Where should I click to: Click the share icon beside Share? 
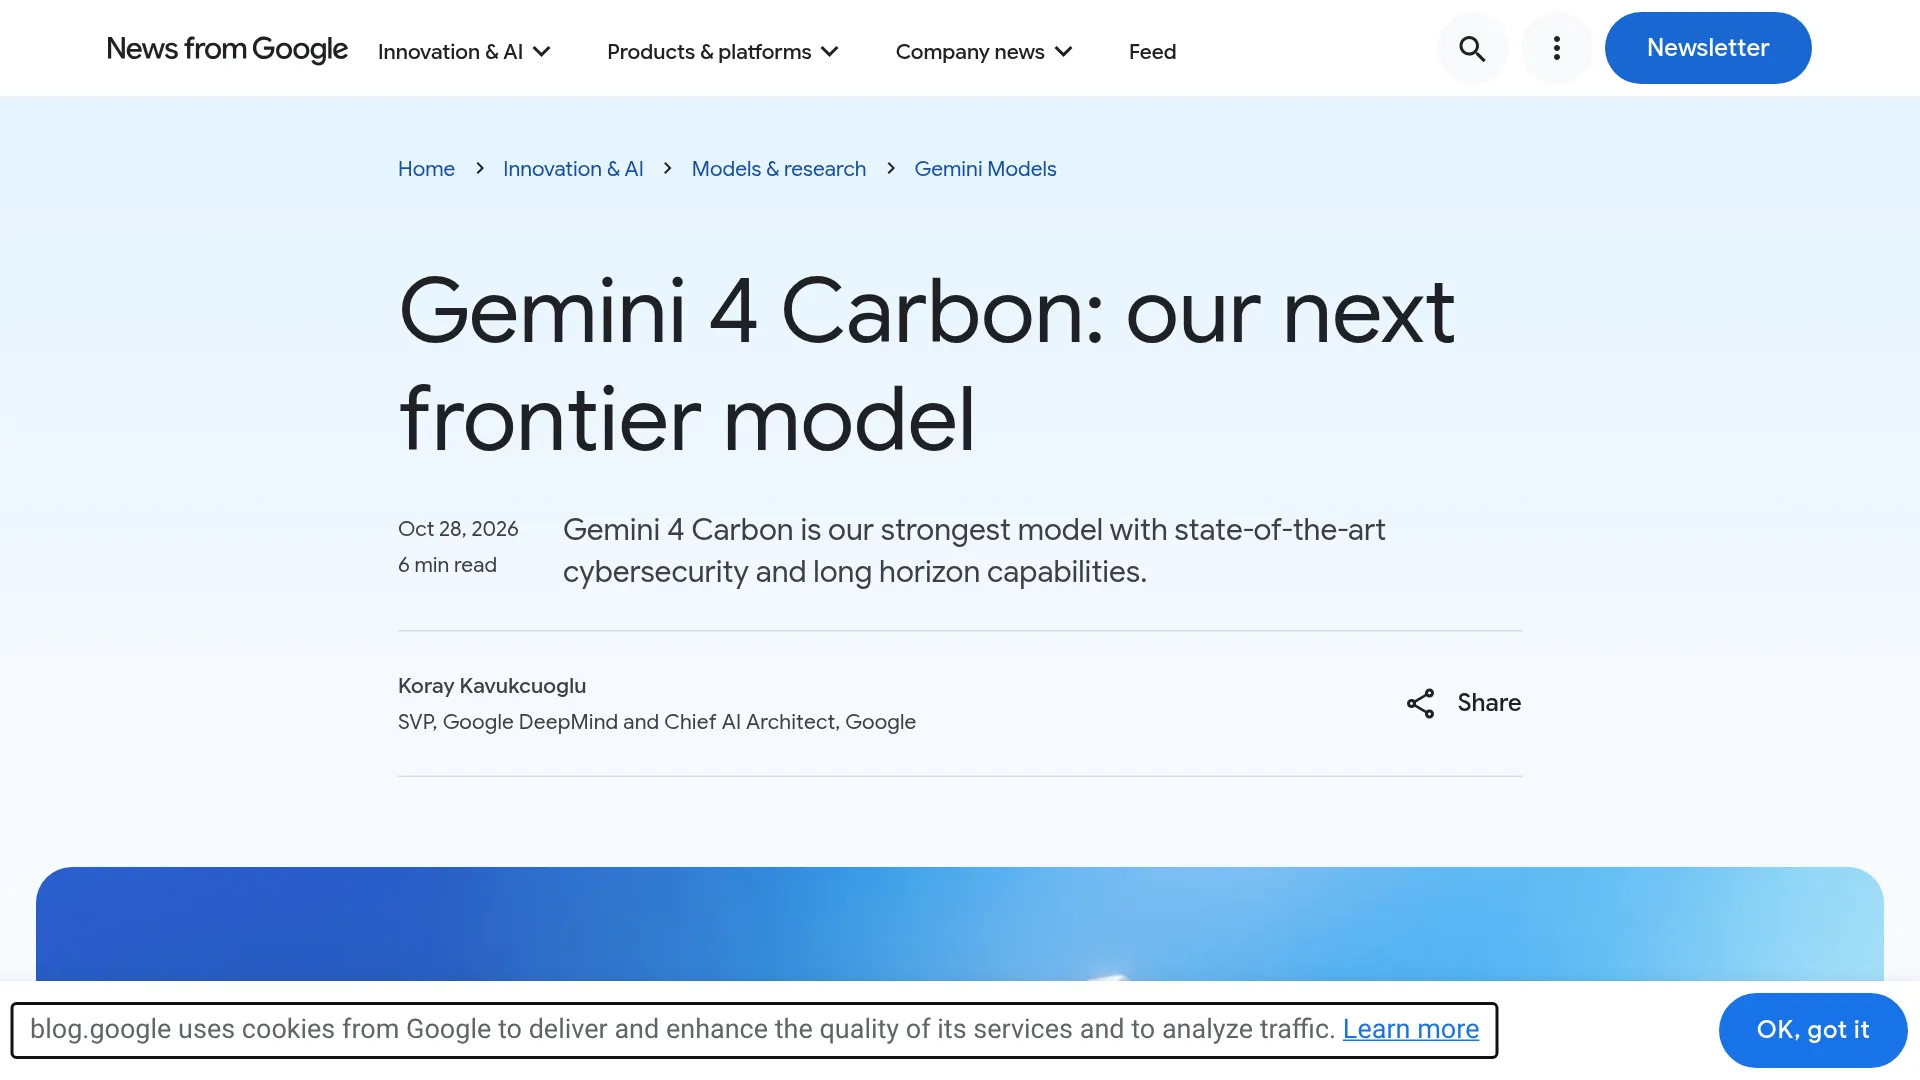[1420, 703]
